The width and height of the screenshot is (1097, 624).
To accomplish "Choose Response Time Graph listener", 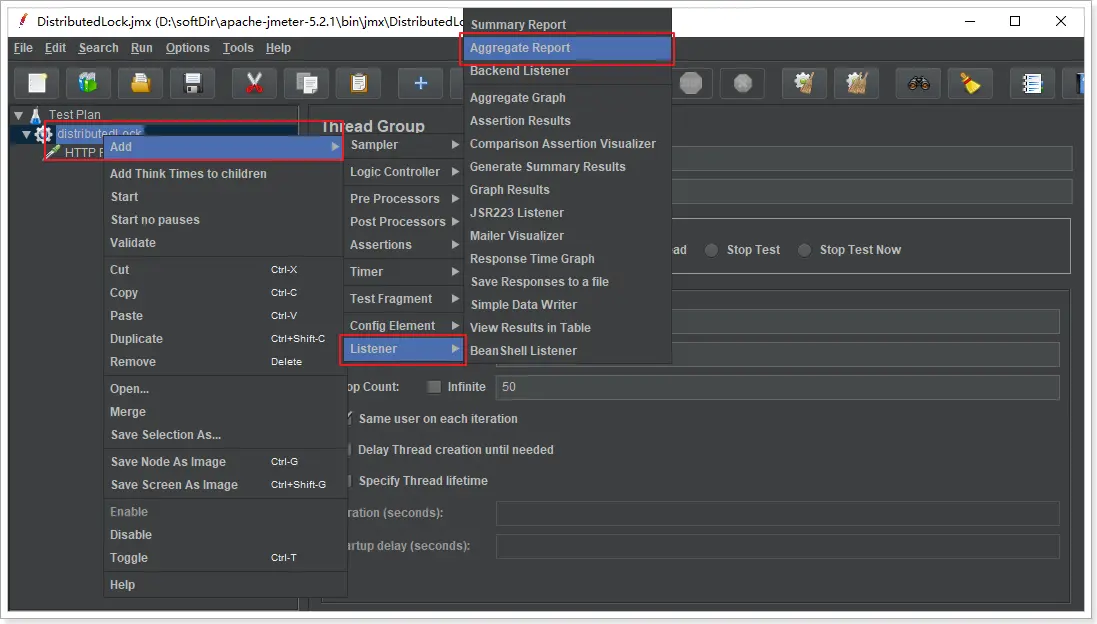I will (x=567, y=259).
